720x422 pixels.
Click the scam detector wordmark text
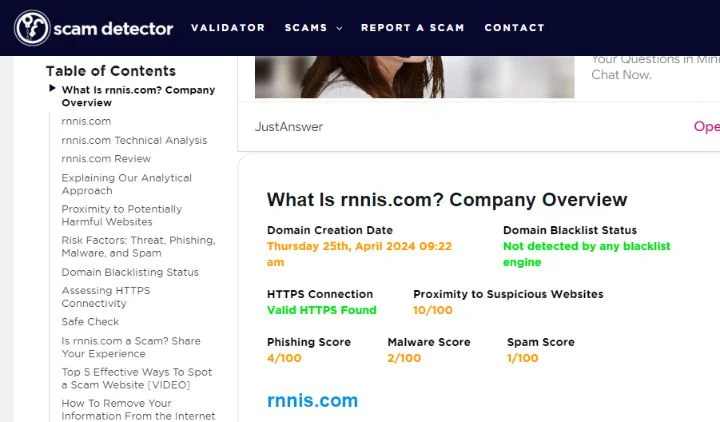(x=113, y=28)
